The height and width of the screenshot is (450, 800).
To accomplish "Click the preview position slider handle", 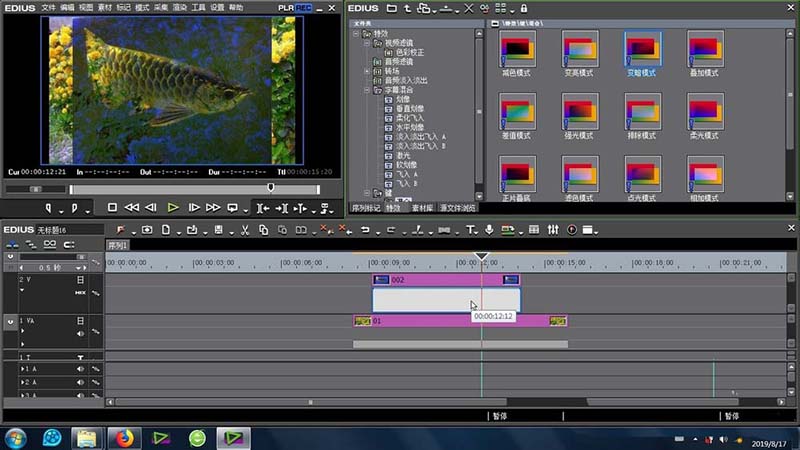I will pos(270,187).
